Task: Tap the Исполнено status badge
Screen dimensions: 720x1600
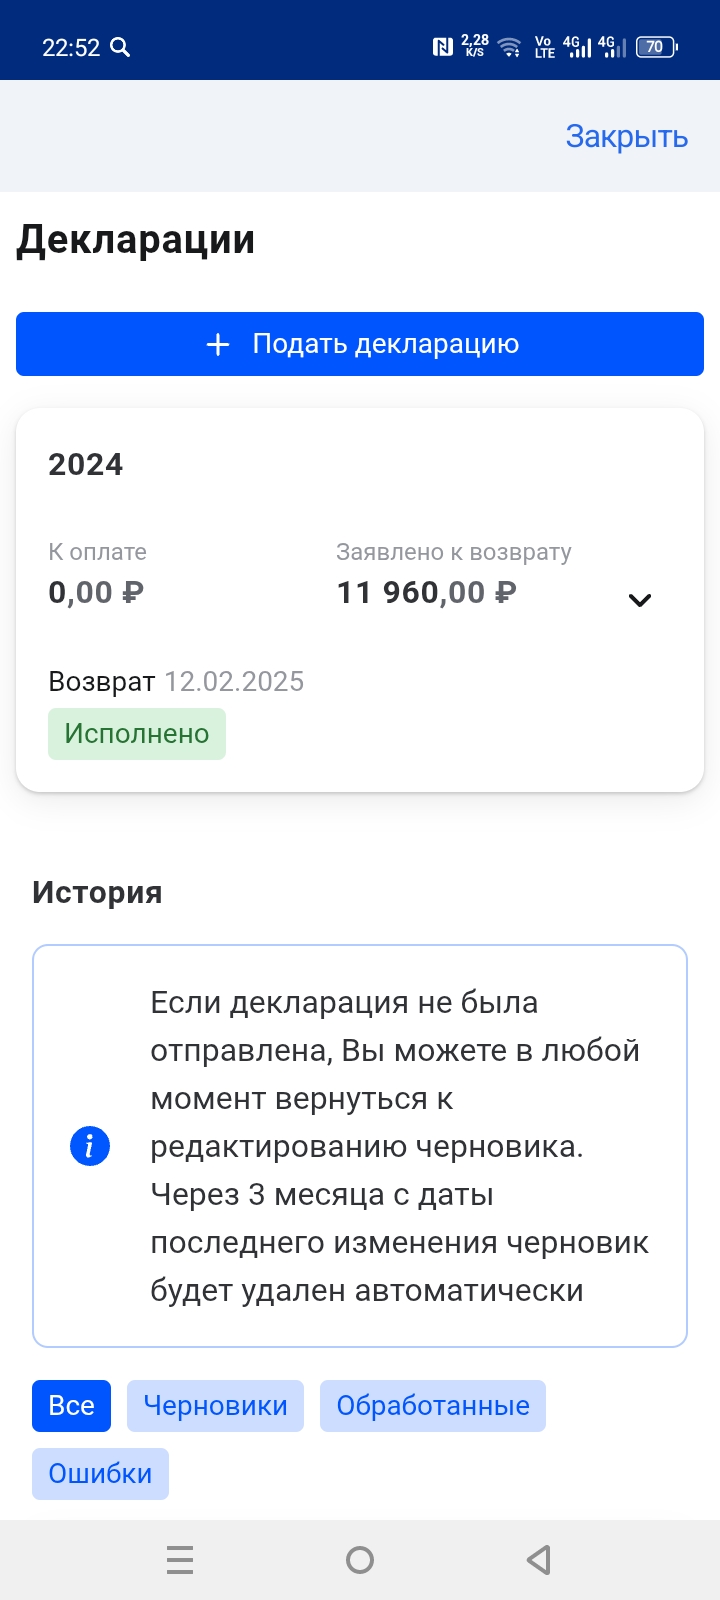Action: tap(137, 734)
